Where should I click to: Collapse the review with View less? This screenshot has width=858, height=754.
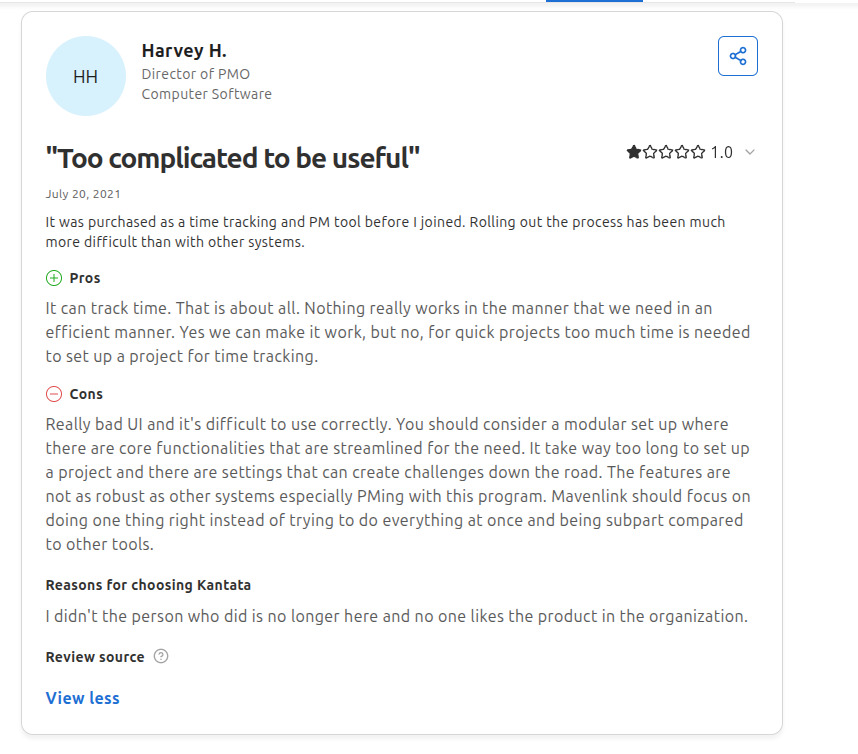point(82,698)
